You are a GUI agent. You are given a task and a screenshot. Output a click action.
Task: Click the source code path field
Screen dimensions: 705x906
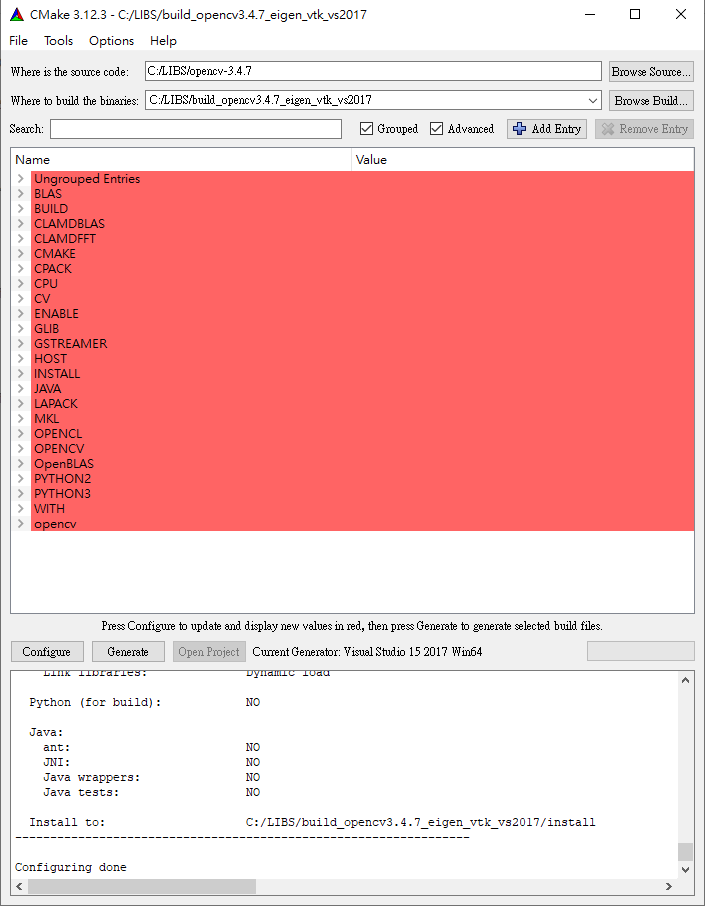tap(373, 71)
